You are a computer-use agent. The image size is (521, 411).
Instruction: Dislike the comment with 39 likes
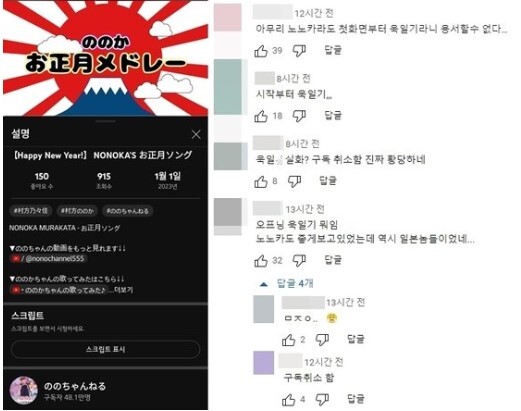tap(299, 51)
